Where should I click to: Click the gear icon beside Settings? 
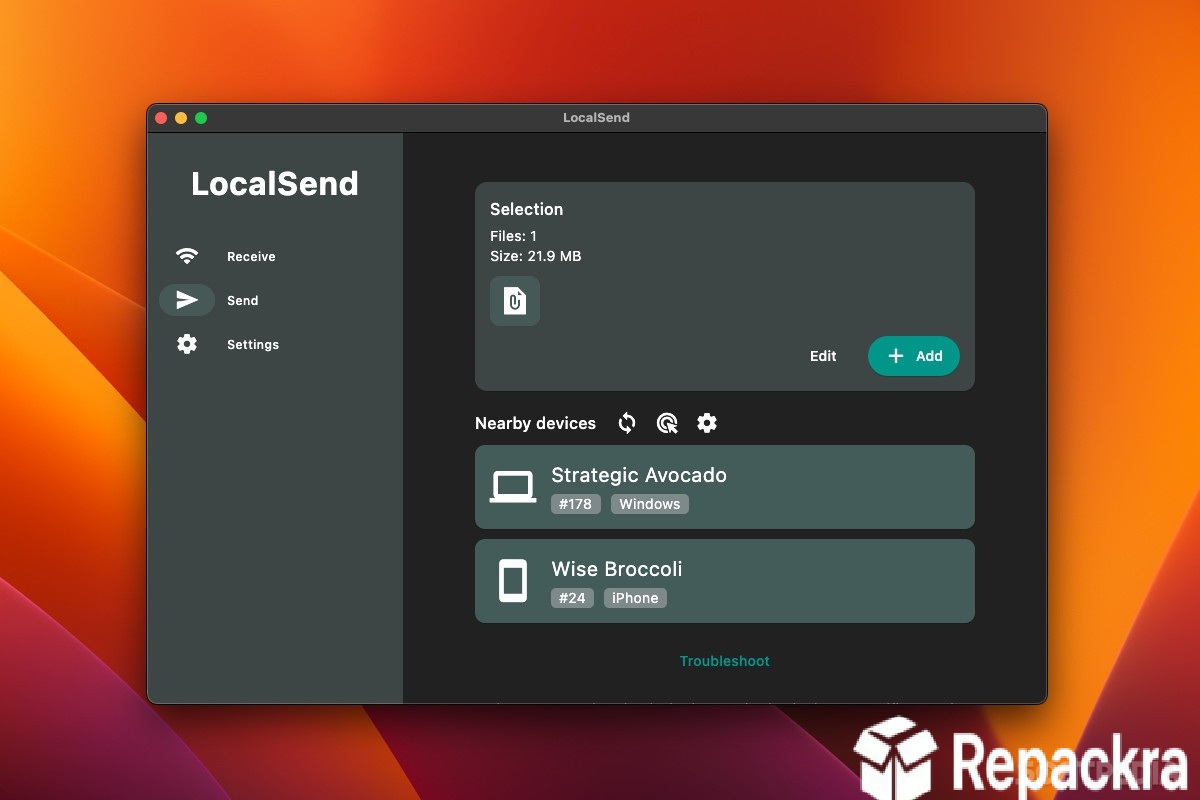(187, 344)
